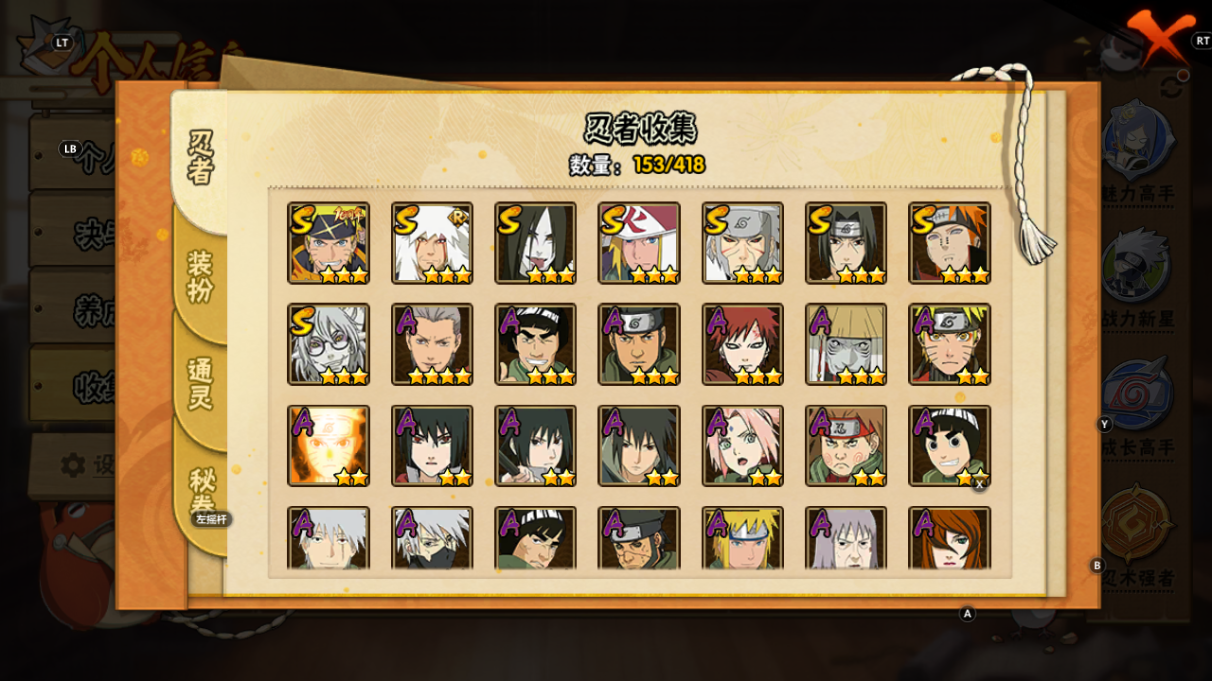Select the S-rank white-haired Jiraiya card

click(x=432, y=243)
